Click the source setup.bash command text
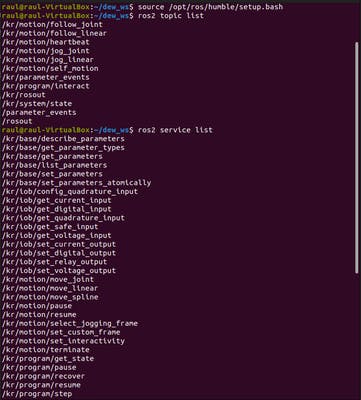The height and width of the screenshot is (400, 361). click(210, 7)
